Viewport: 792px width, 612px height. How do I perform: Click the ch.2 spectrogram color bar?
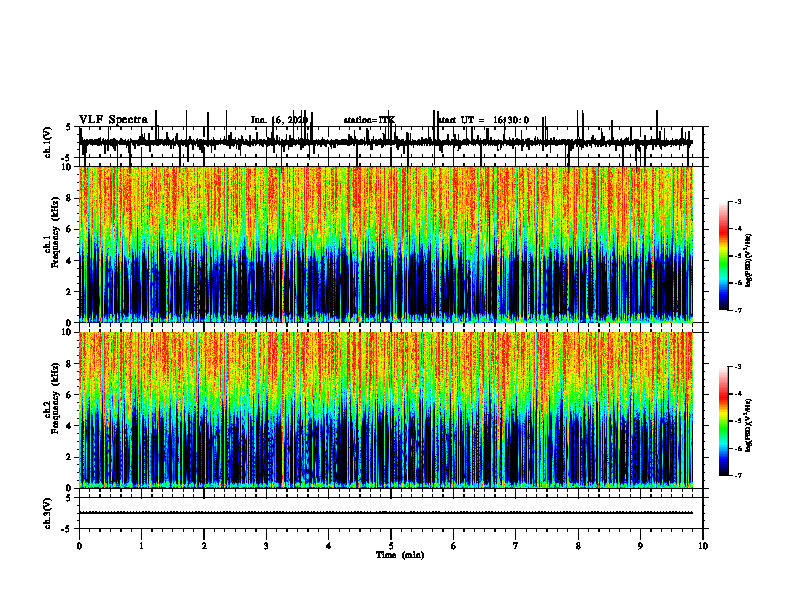pyautogui.click(x=723, y=421)
